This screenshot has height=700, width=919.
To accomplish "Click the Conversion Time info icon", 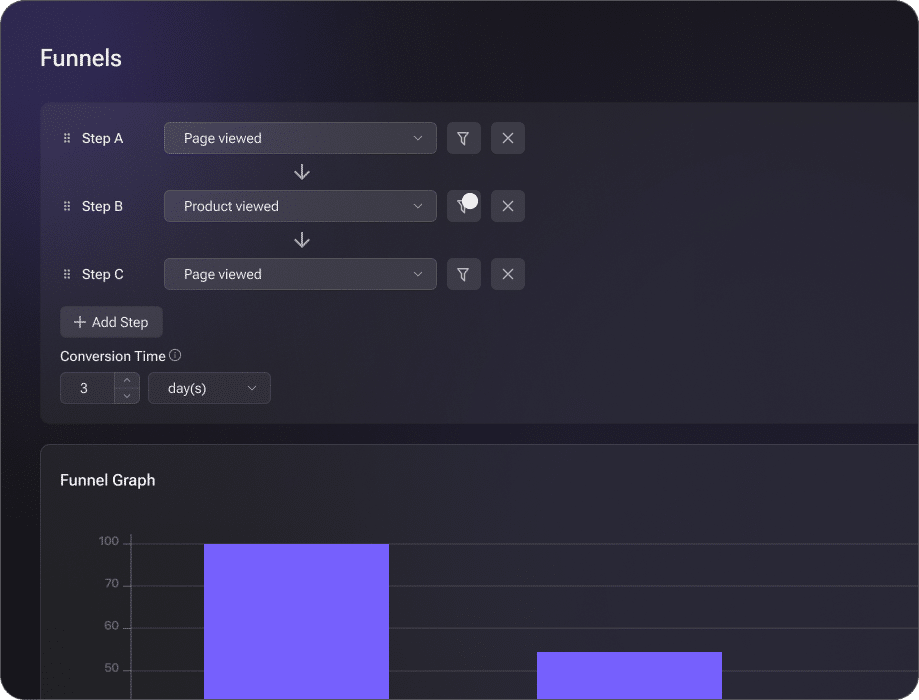I will pos(175,355).
